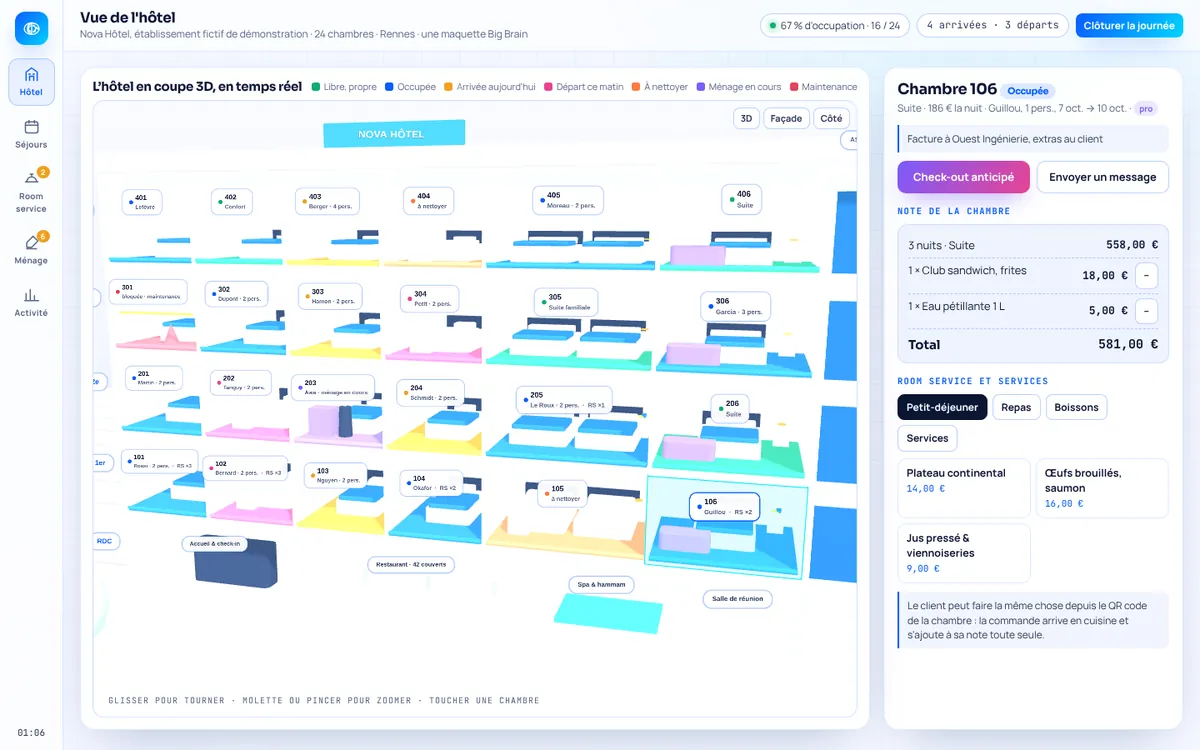Select room 304 Petit label
Viewport: 1200px width, 750px height.
pos(430,299)
